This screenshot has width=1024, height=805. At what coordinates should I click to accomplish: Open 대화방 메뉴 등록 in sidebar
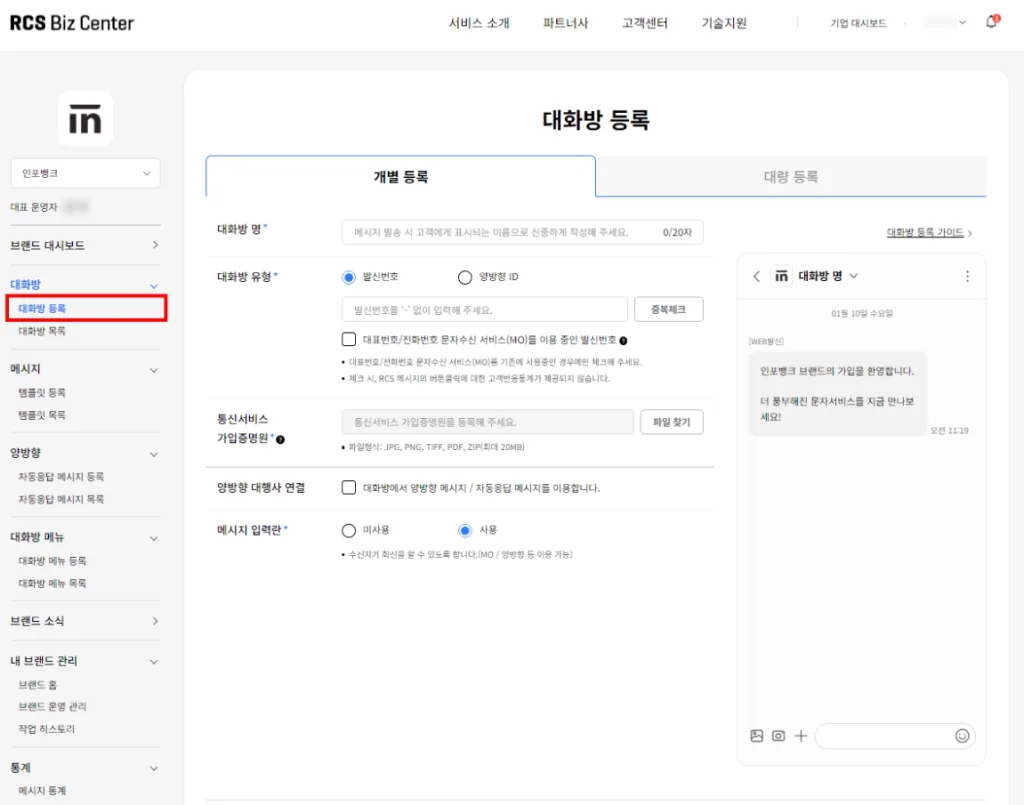tap(52, 561)
